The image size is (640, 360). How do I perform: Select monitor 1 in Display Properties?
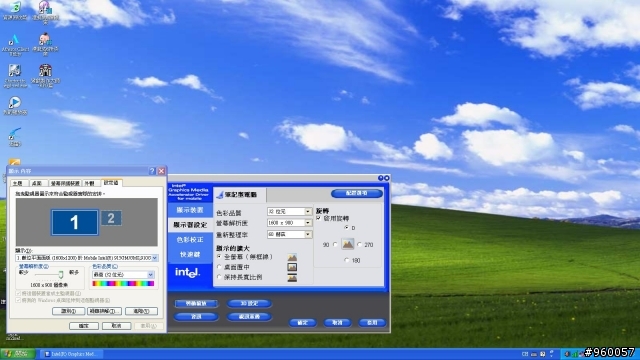(75, 222)
